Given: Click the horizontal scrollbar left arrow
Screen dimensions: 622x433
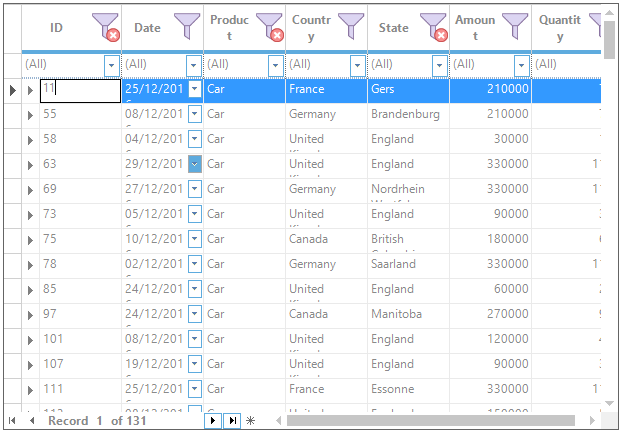Looking at the screenshot, I should pos(278,420).
